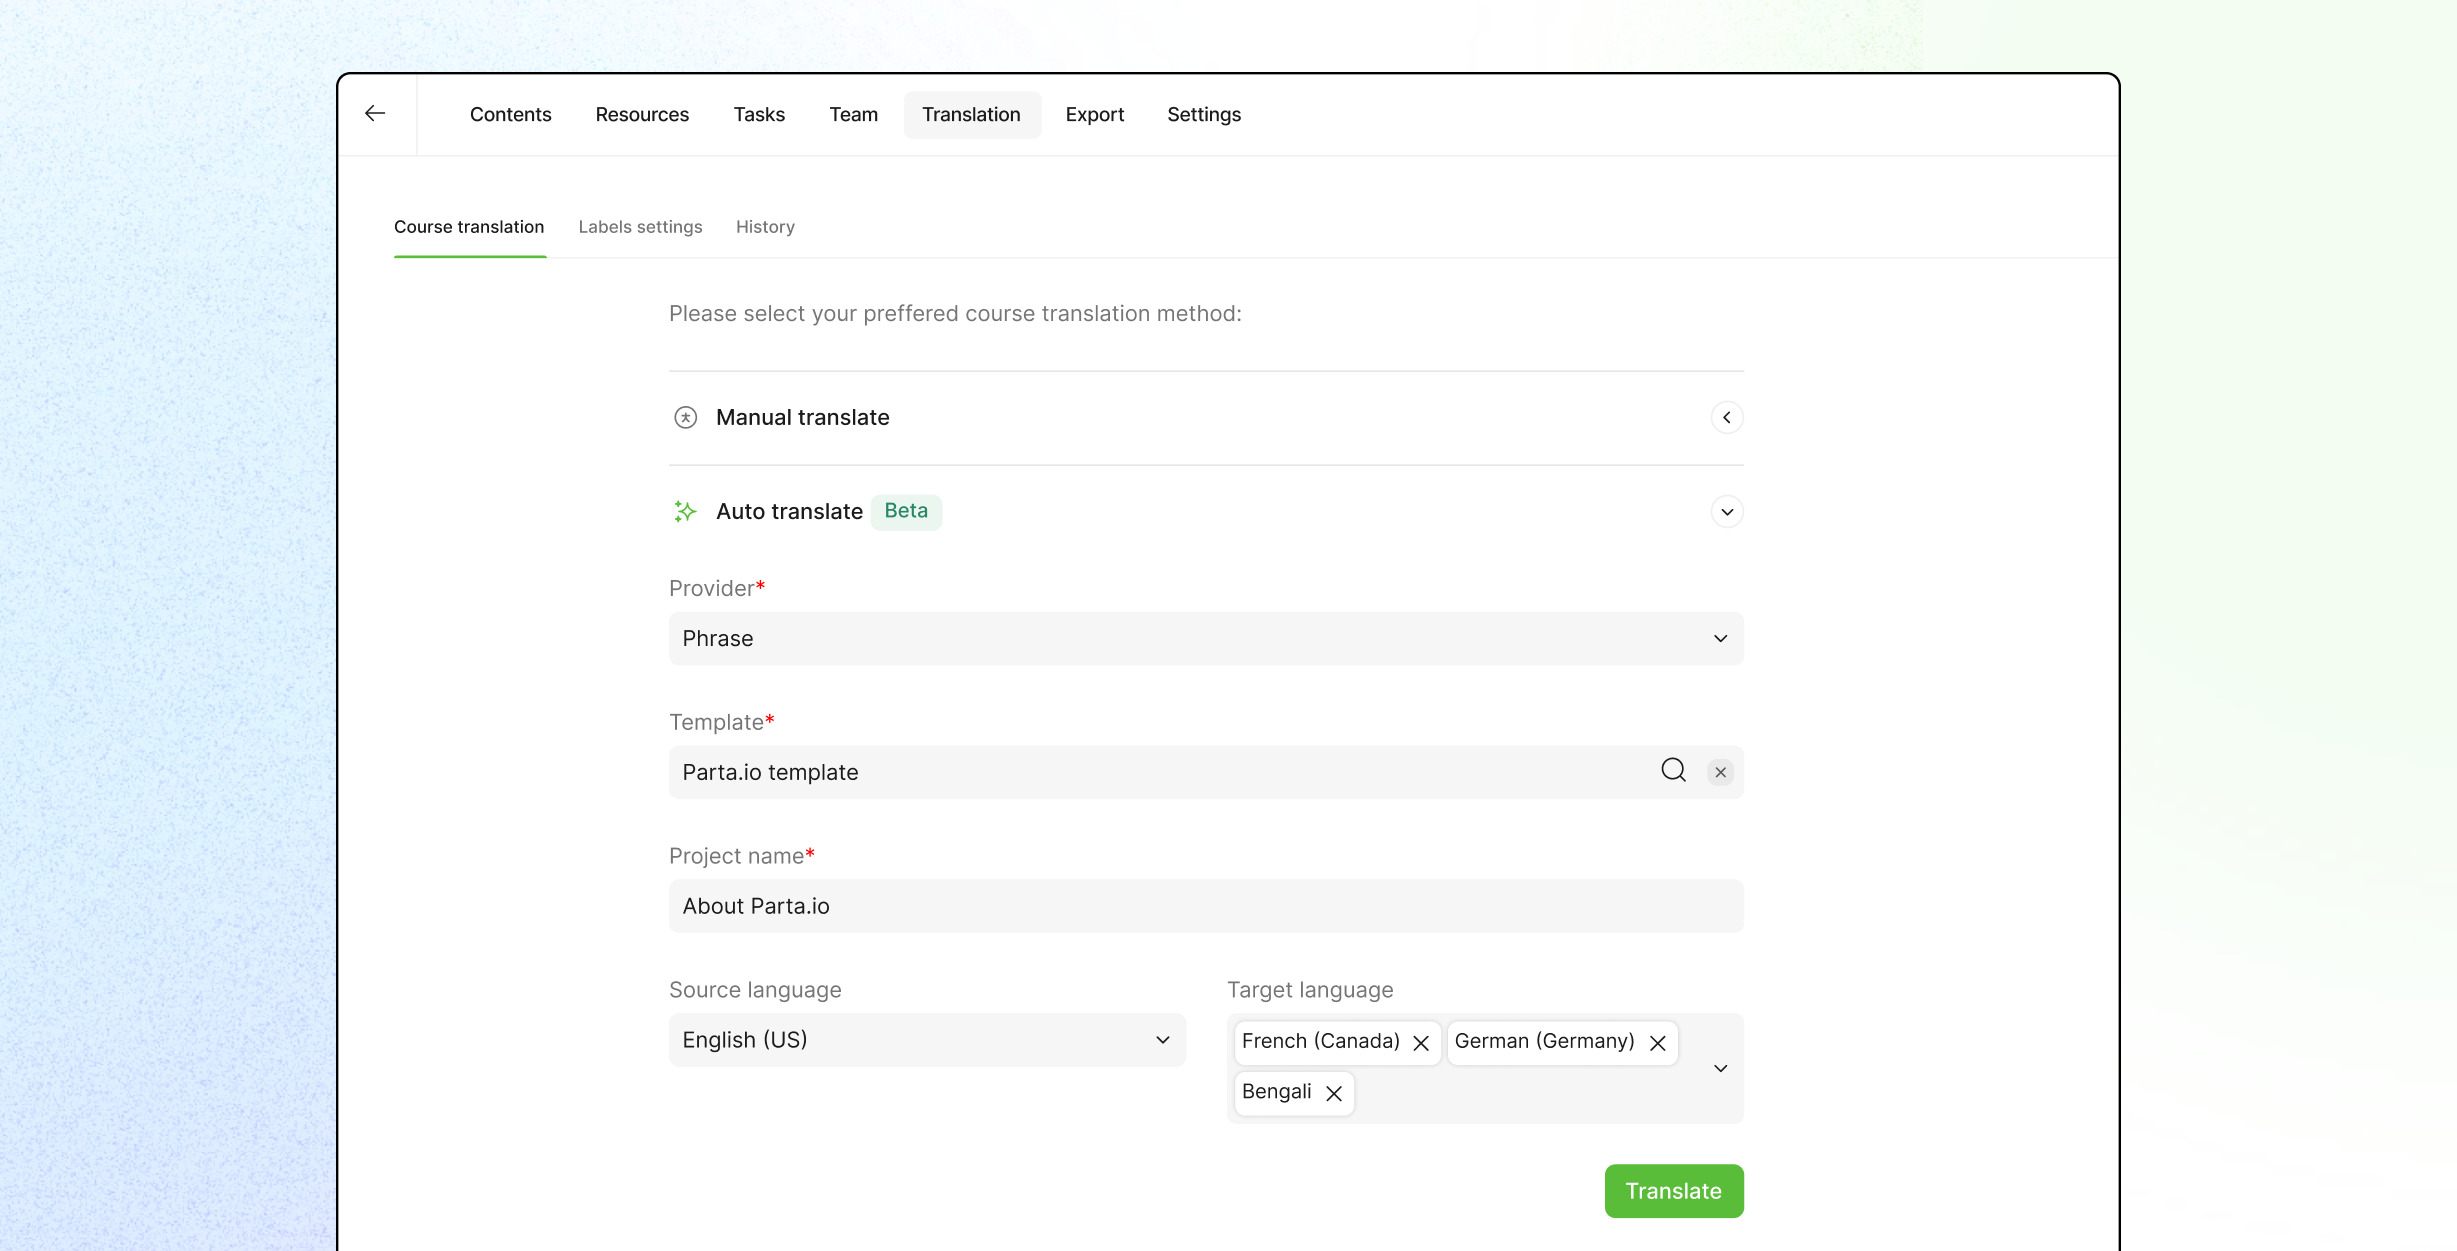Open the History sub-tab
Screen dimensions: 2457x1251
tap(765, 227)
